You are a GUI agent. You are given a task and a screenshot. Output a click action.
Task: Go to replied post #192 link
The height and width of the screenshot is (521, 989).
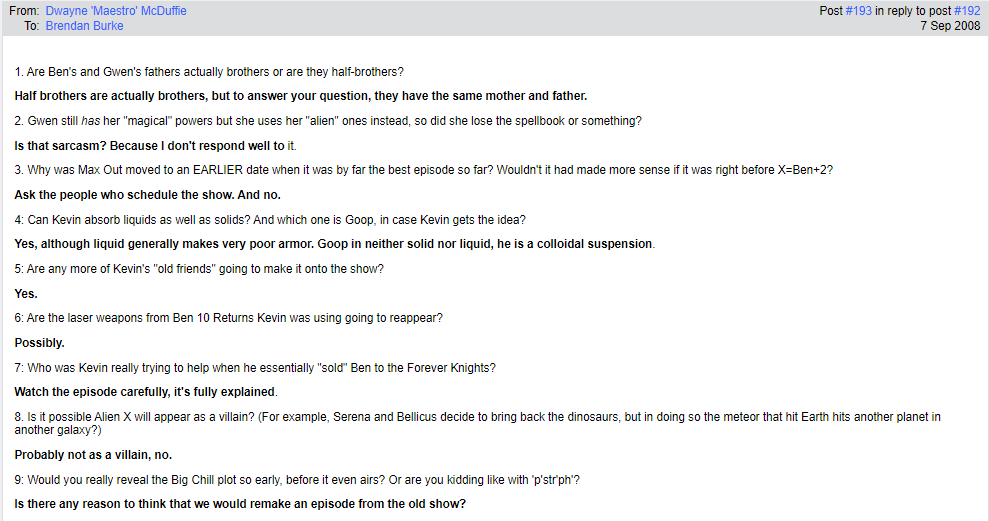click(967, 11)
